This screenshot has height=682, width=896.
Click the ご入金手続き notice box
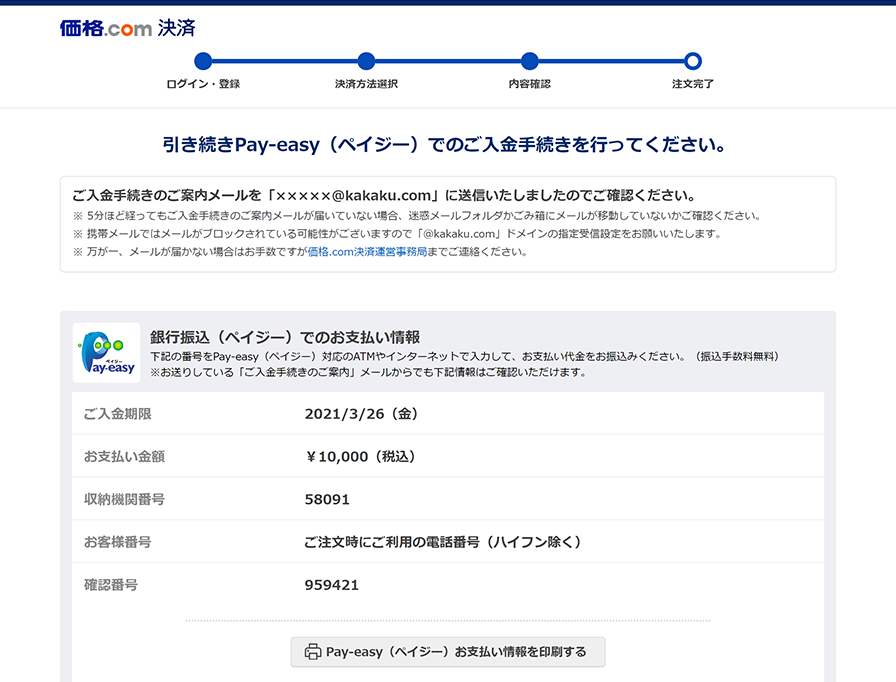(x=448, y=222)
